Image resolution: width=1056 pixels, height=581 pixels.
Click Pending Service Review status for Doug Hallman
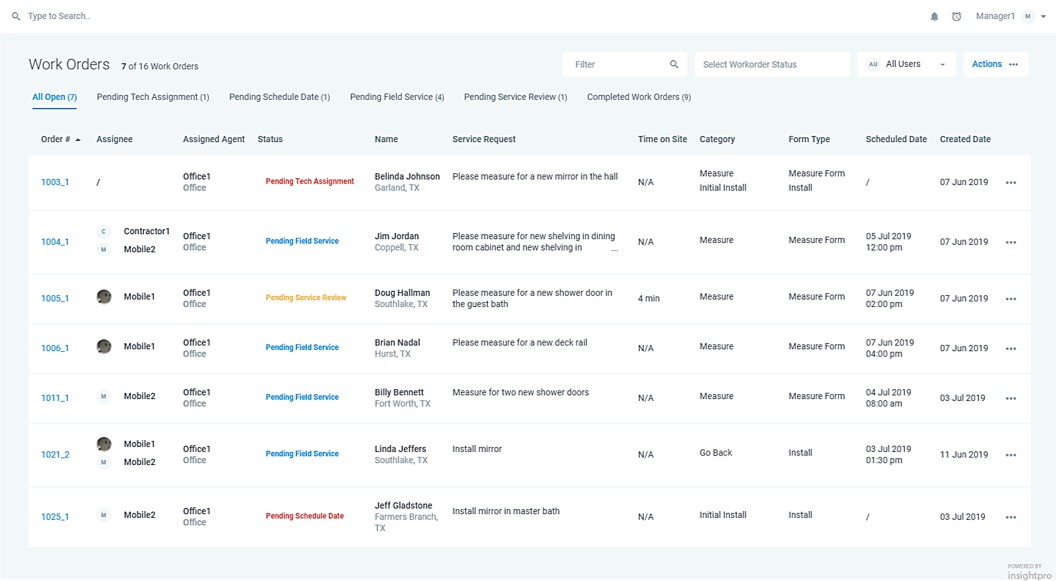[306, 298]
